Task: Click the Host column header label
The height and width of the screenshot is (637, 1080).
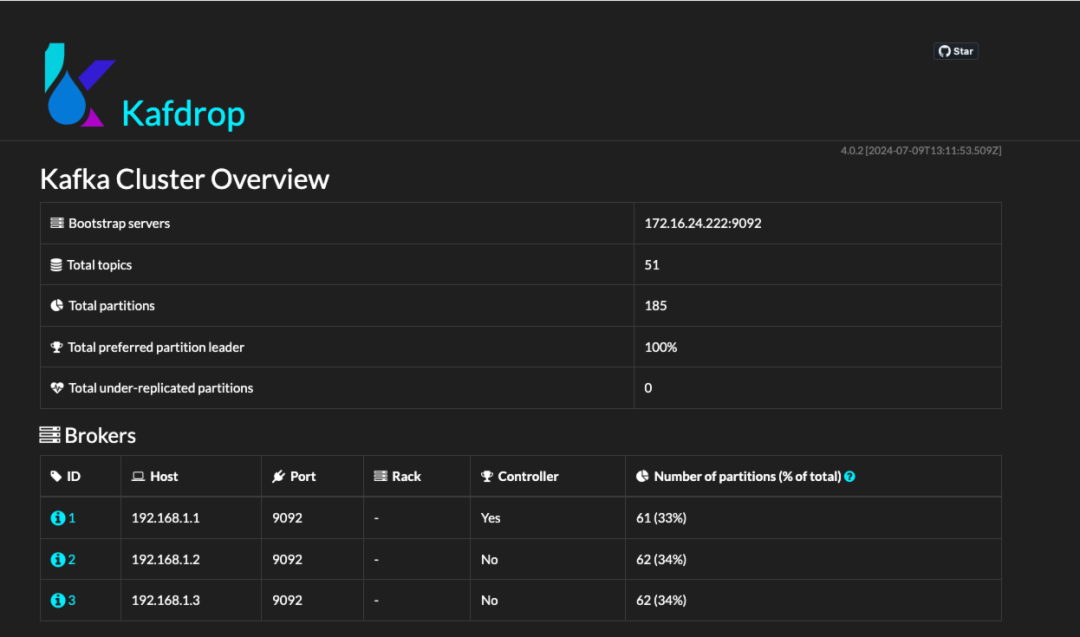Action: (x=164, y=476)
